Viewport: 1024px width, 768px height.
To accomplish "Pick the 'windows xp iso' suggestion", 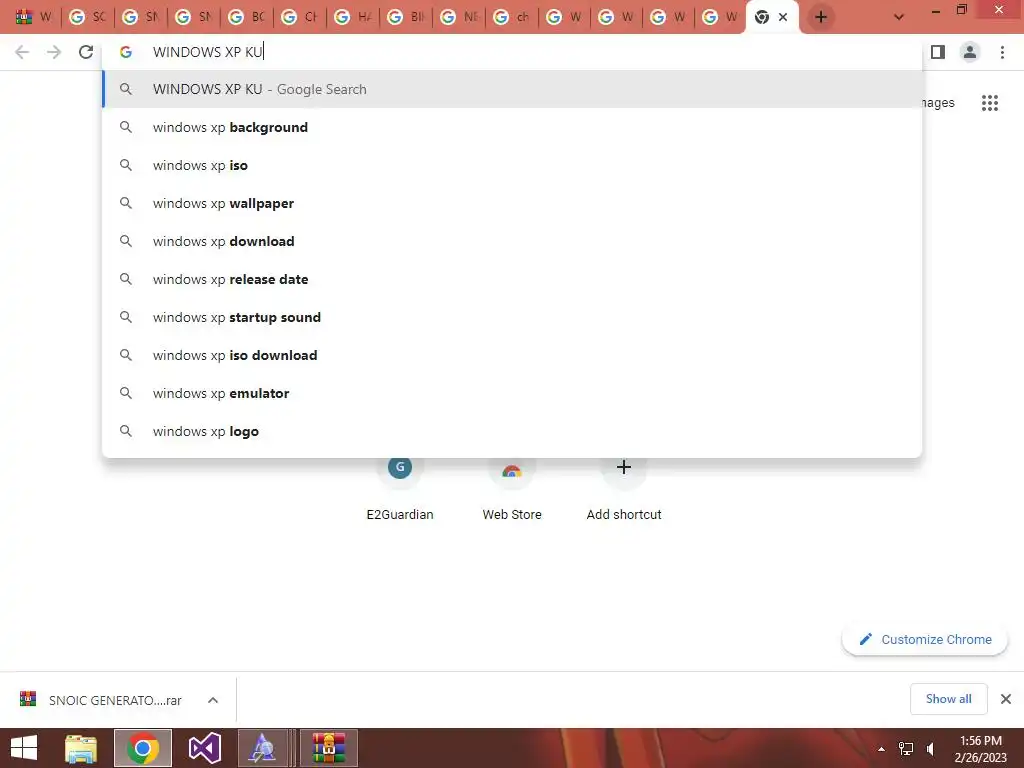I will (x=512, y=165).
